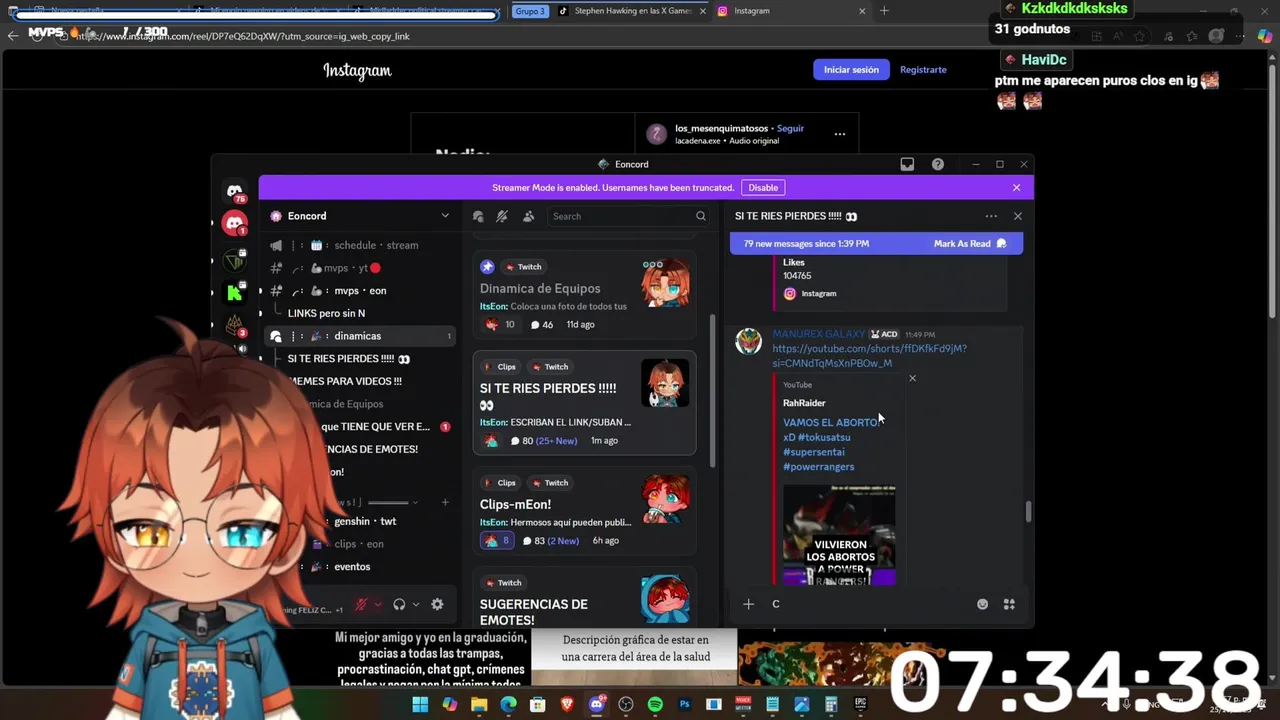Click the YouTube video thumbnail in chat
The image size is (1280, 720).
[839, 535]
